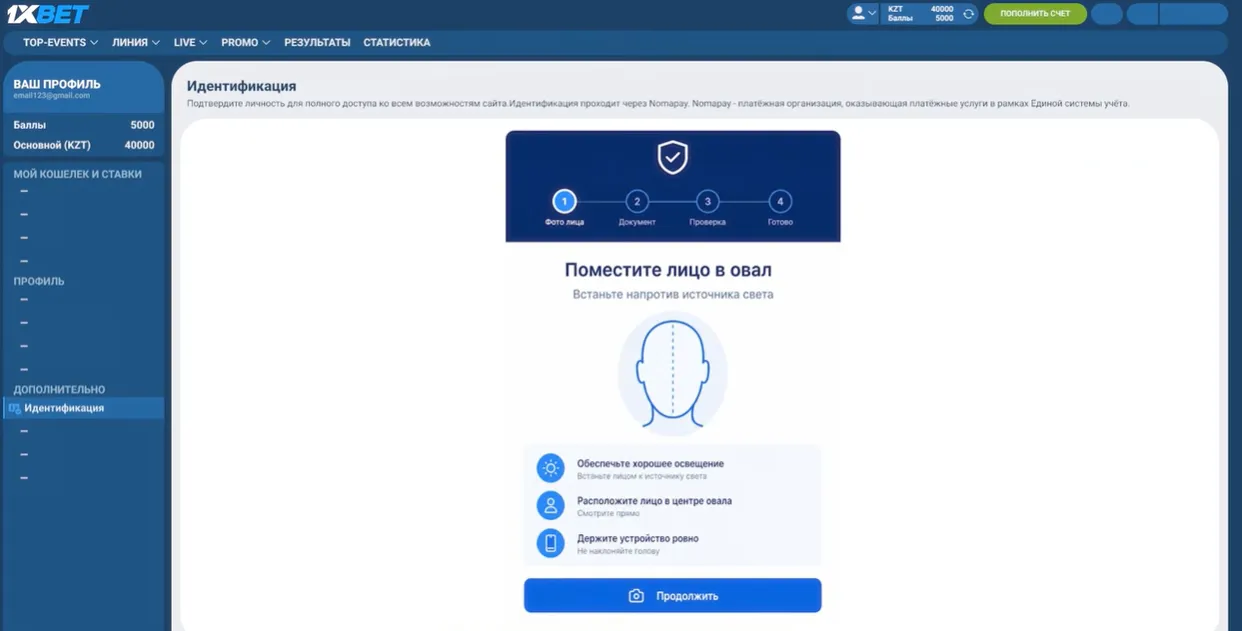1242x631 pixels.
Task: Click the email123@gmail.com address
Action: point(51,96)
